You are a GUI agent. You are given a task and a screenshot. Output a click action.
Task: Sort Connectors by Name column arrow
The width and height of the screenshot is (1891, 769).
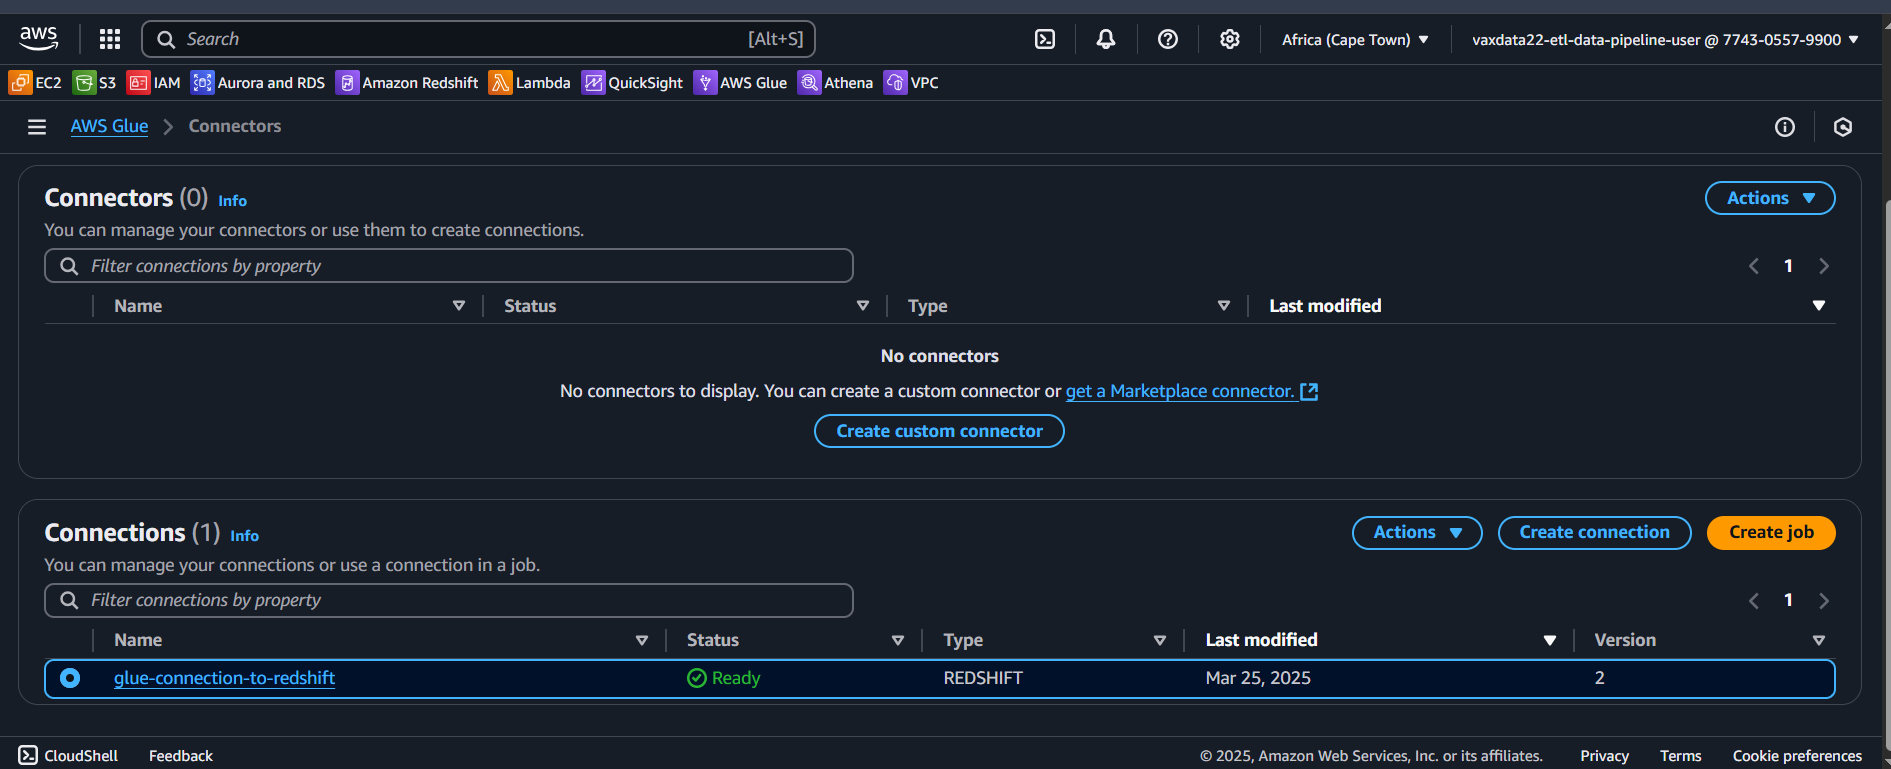[x=459, y=306]
